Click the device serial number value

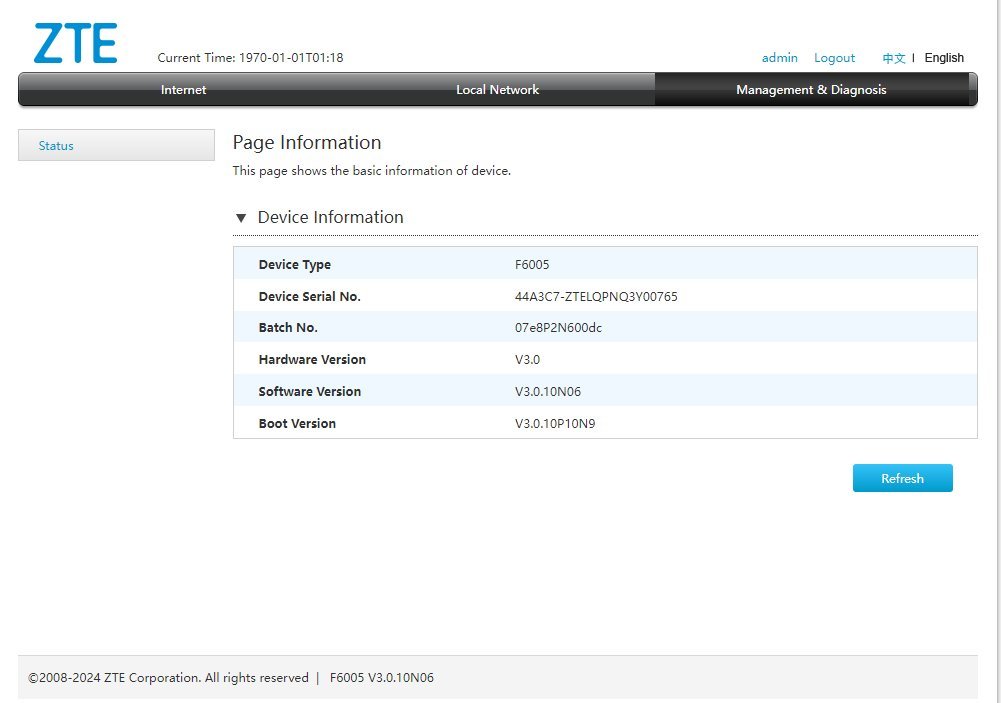[596, 297]
